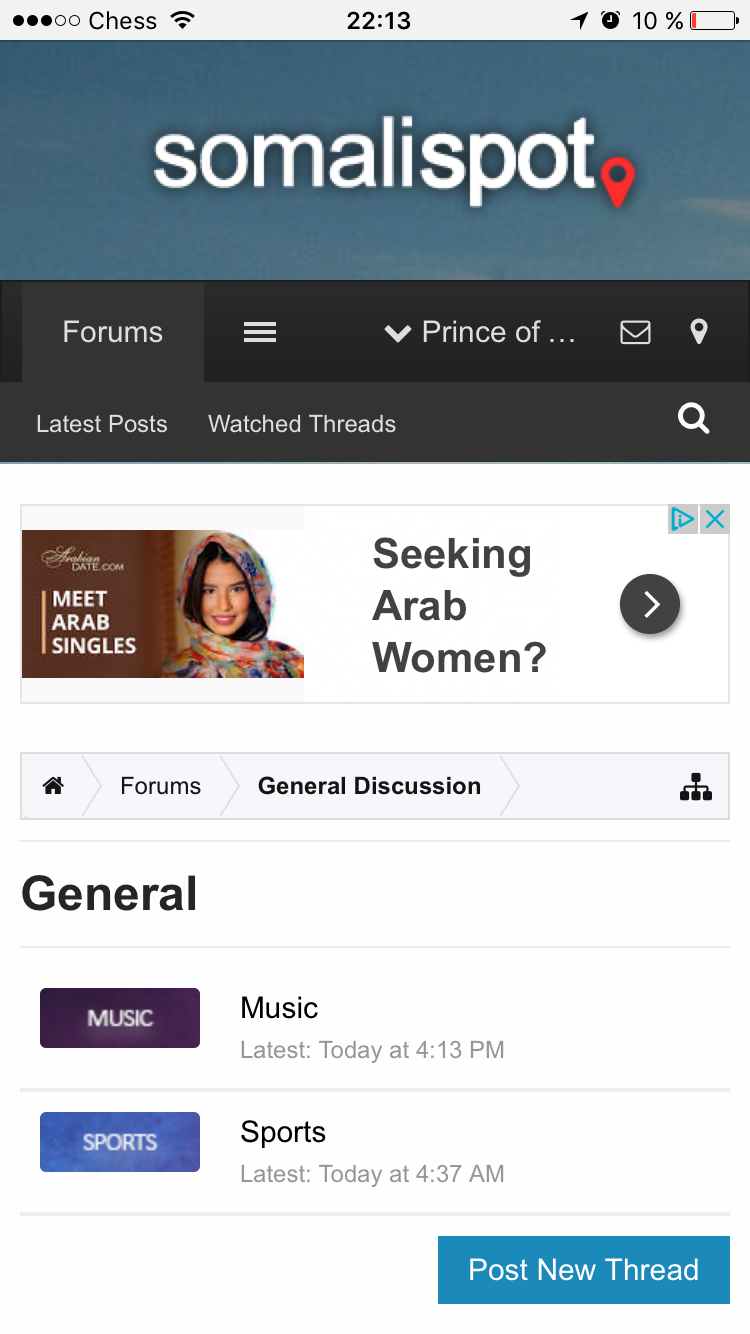Click Forums in the breadcrumb
750x1334 pixels.
point(160,786)
